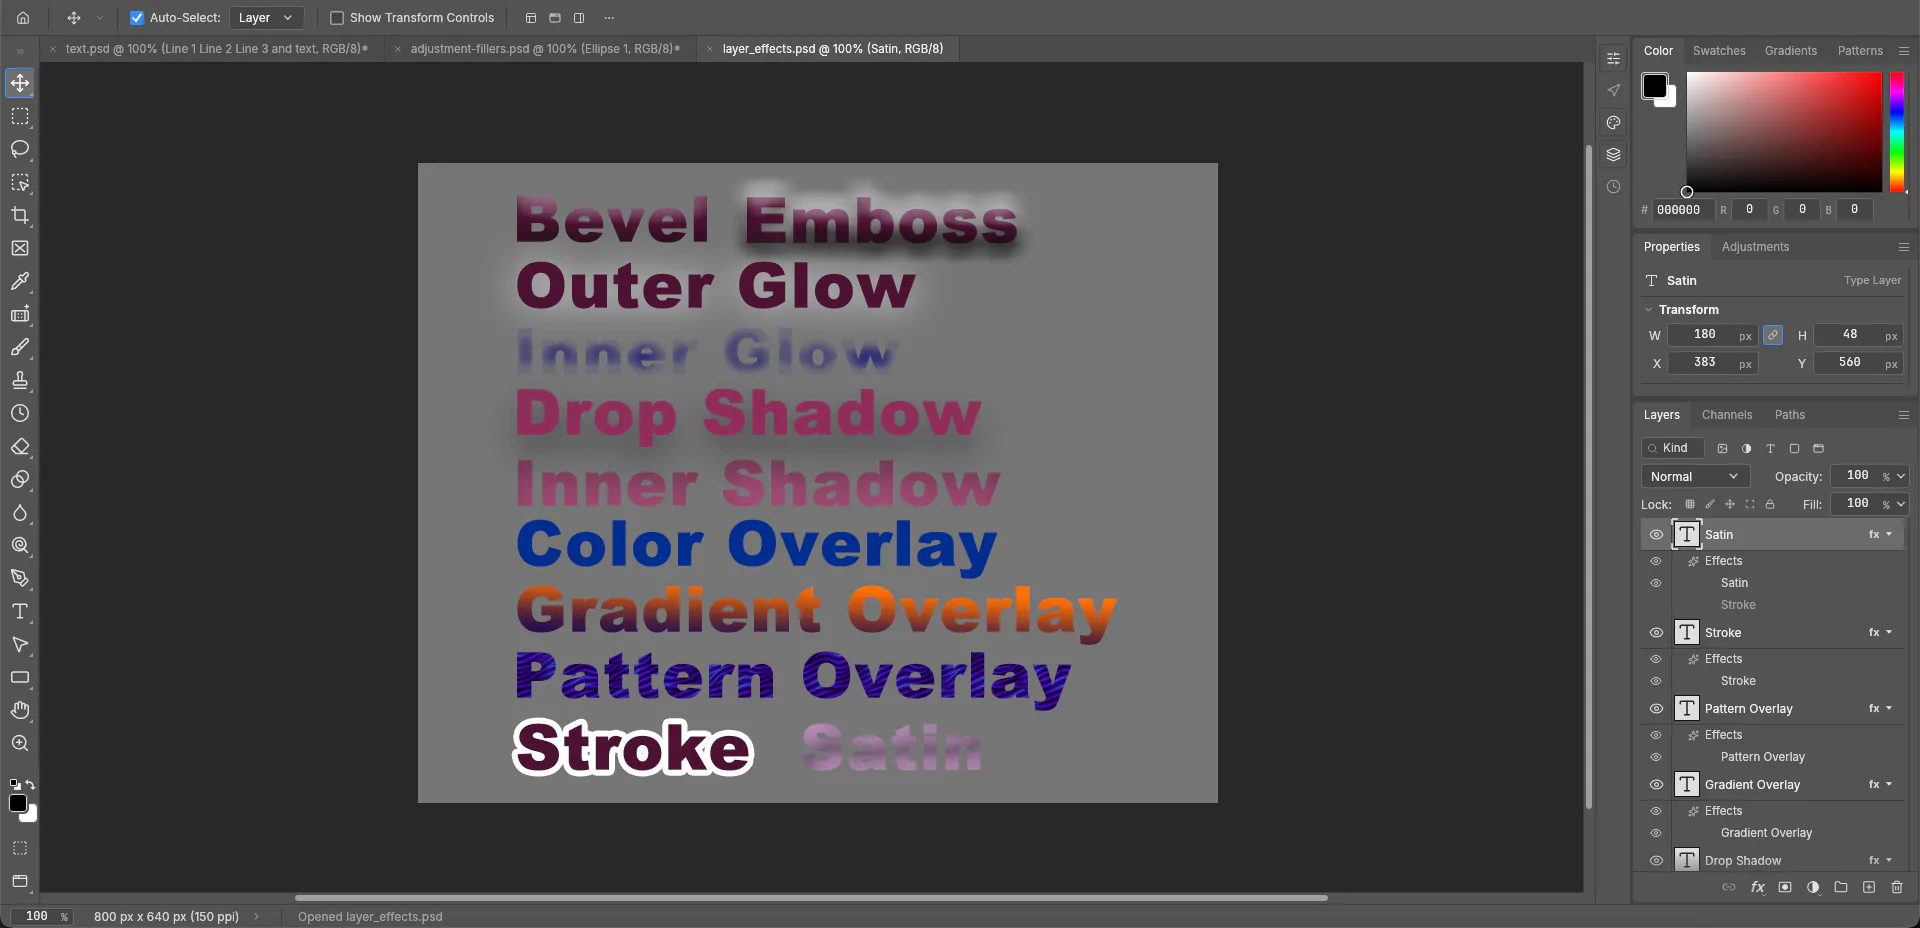
Task: Switch to the Channels tab
Action: tap(1727, 415)
